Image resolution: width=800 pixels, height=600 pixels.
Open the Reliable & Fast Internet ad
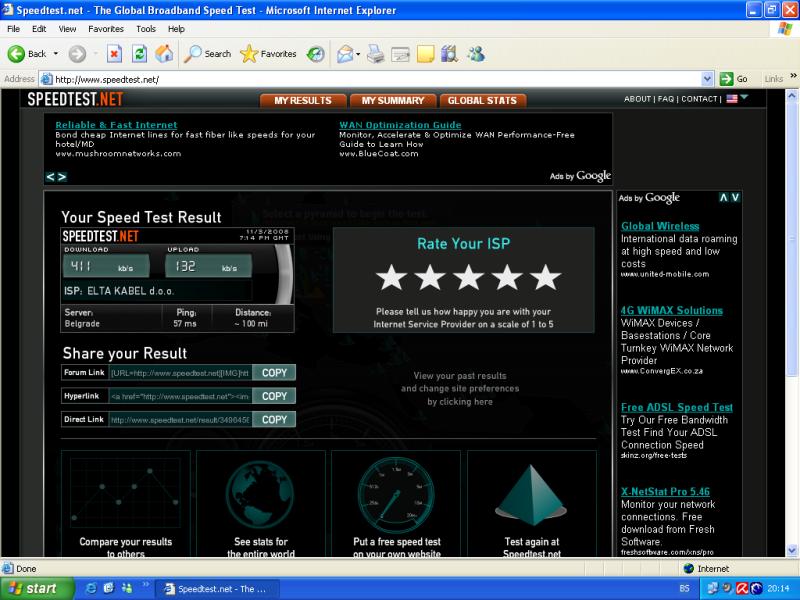[116, 125]
